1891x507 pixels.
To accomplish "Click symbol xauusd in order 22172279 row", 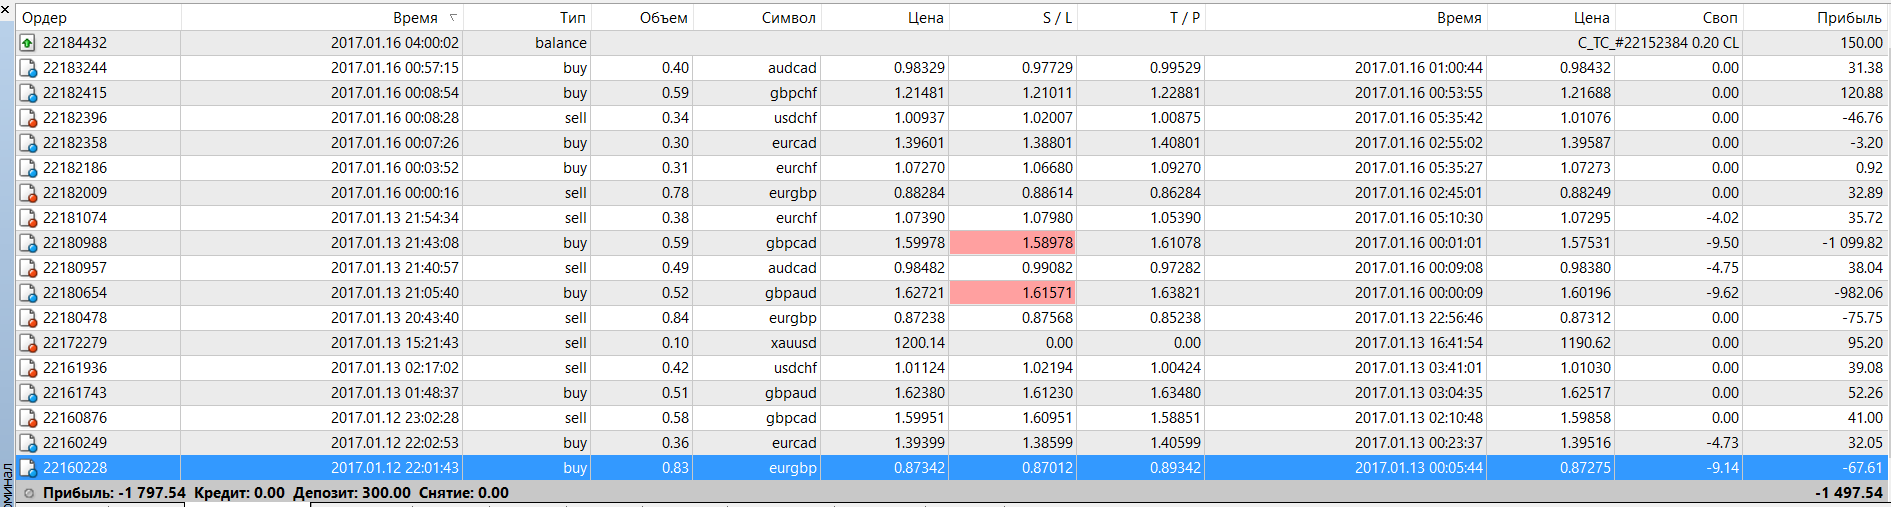I will pos(792,343).
